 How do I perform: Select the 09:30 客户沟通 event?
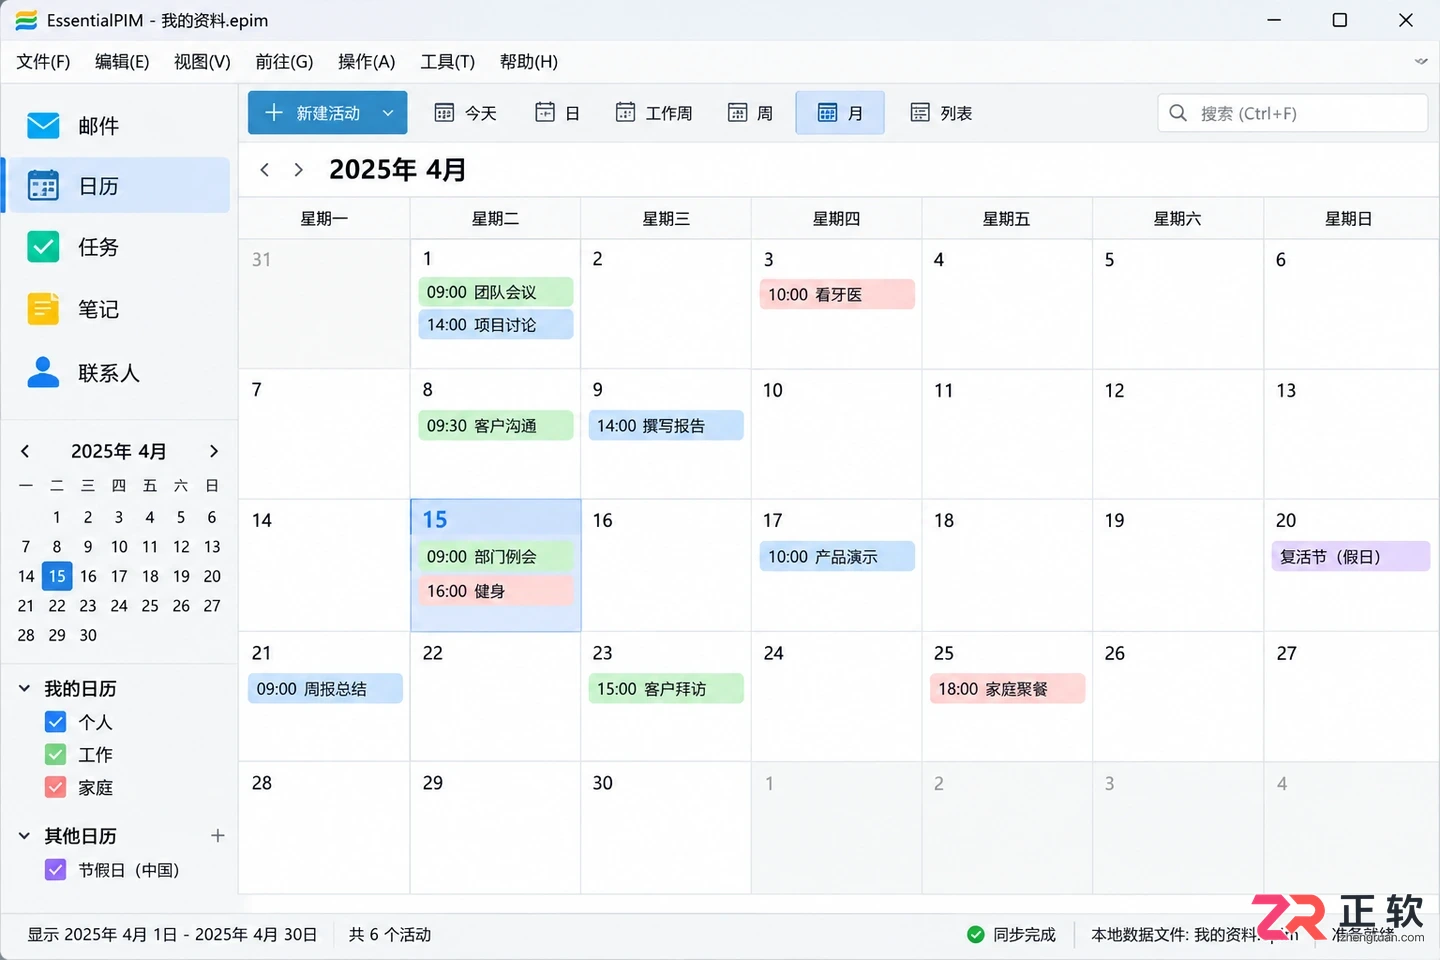pyautogui.click(x=495, y=426)
